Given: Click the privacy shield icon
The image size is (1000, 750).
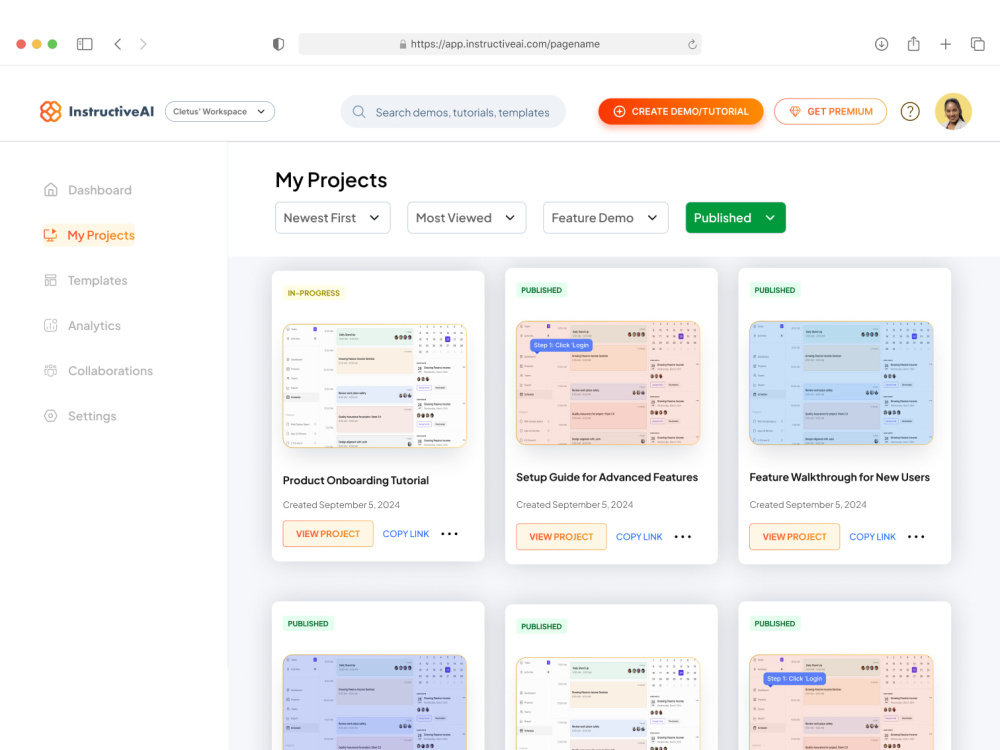Looking at the screenshot, I should [x=278, y=44].
